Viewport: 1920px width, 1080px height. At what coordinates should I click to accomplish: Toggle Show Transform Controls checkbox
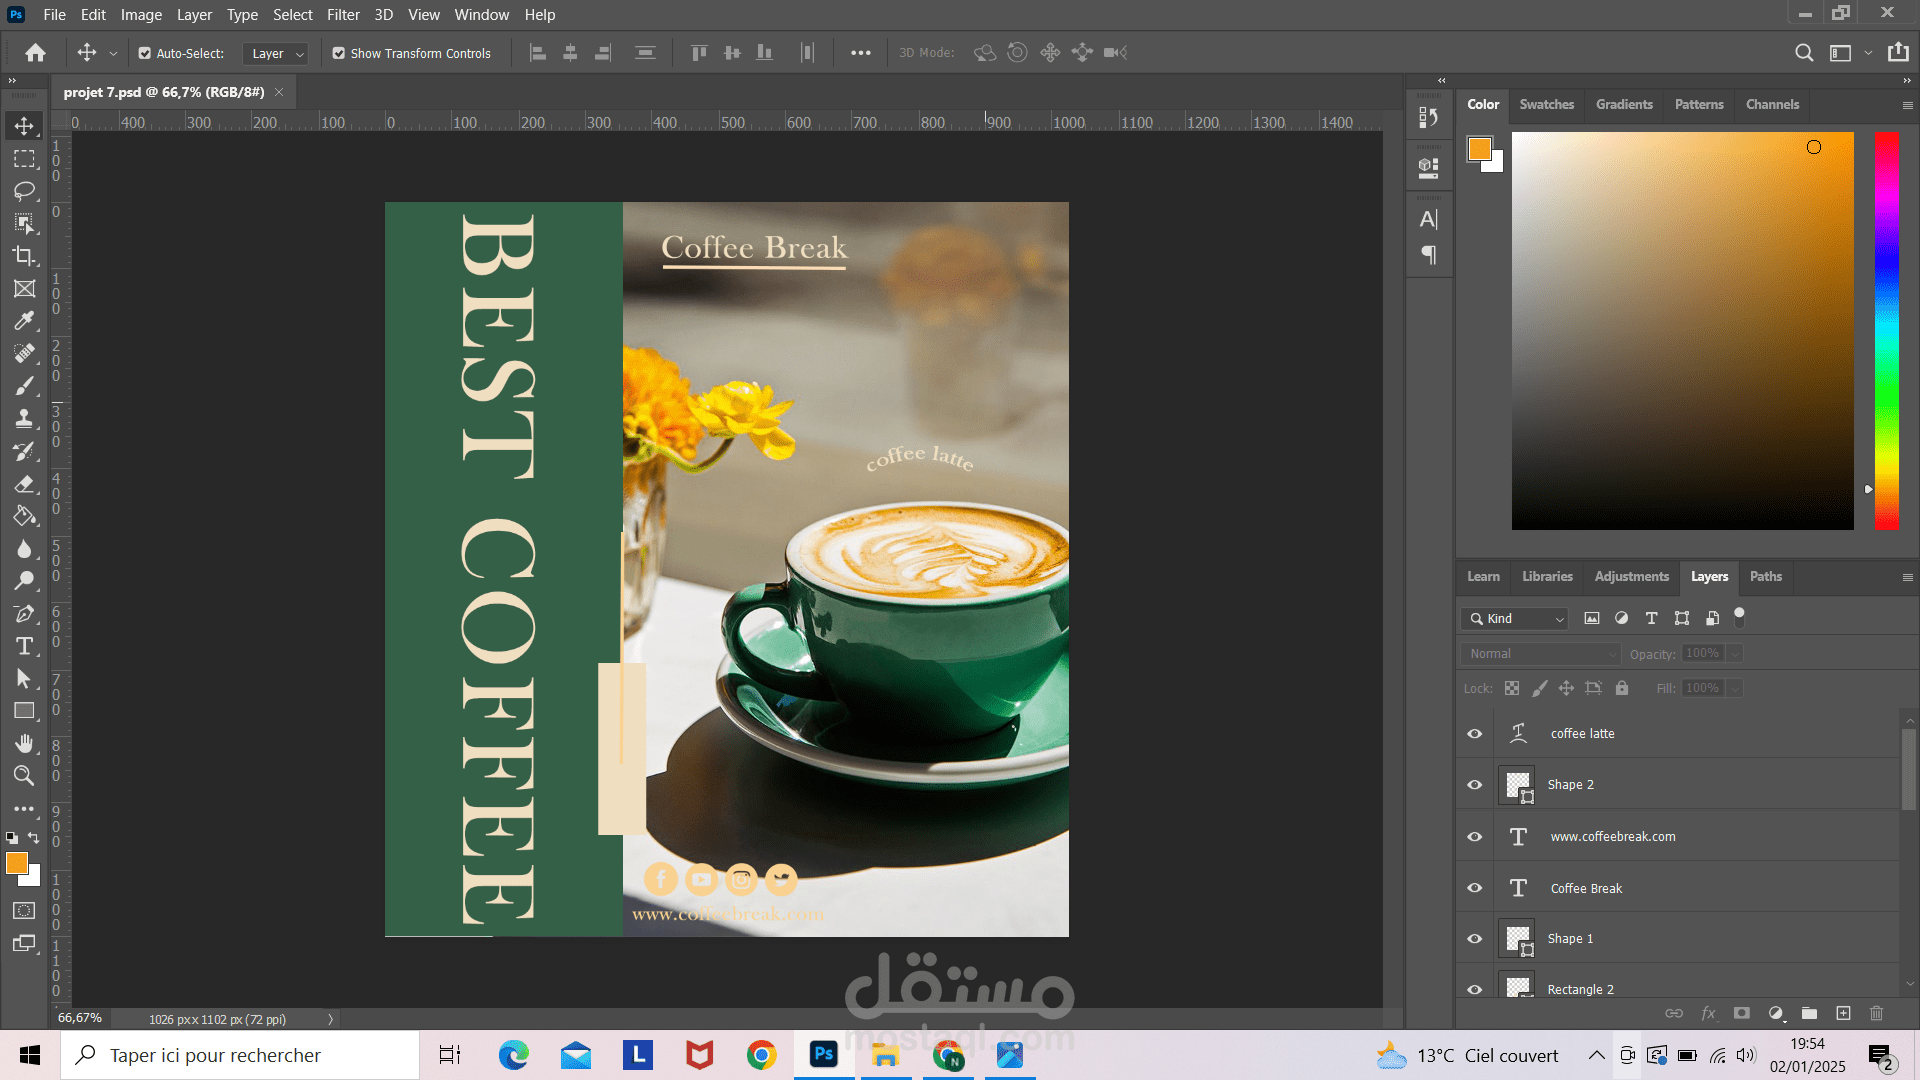pyautogui.click(x=339, y=53)
